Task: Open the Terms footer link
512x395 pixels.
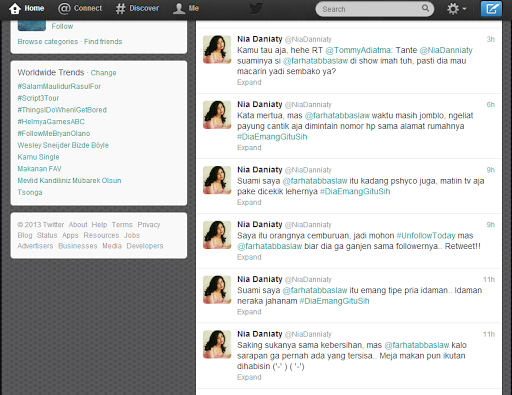Action: [122, 225]
